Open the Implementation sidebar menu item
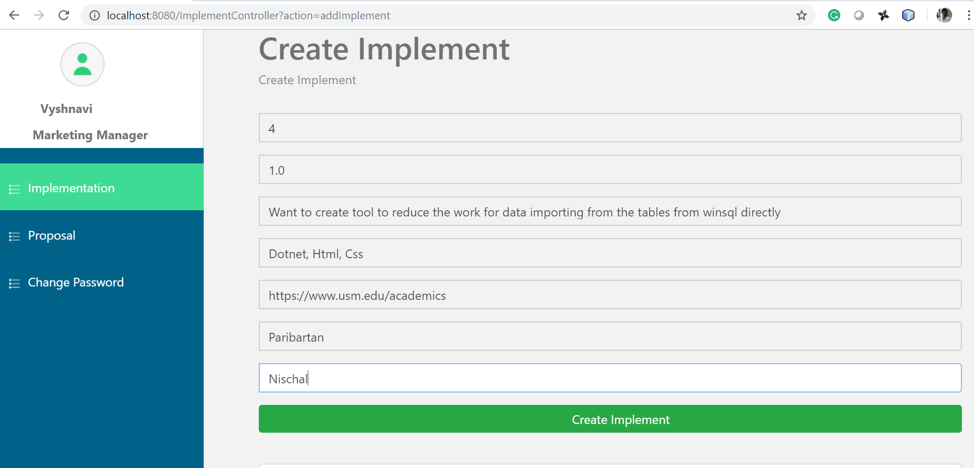 [71, 188]
